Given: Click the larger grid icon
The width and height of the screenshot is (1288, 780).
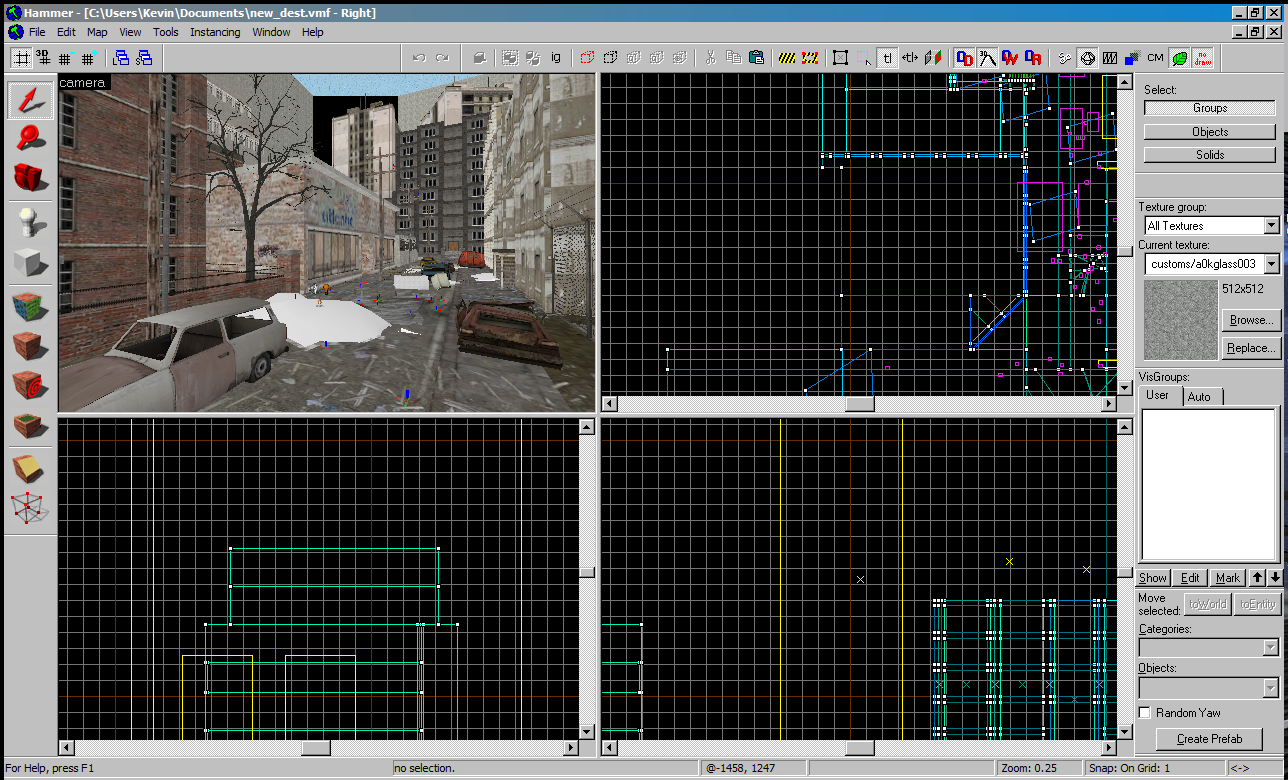Looking at the screenshot, I should tap(88, 58).
